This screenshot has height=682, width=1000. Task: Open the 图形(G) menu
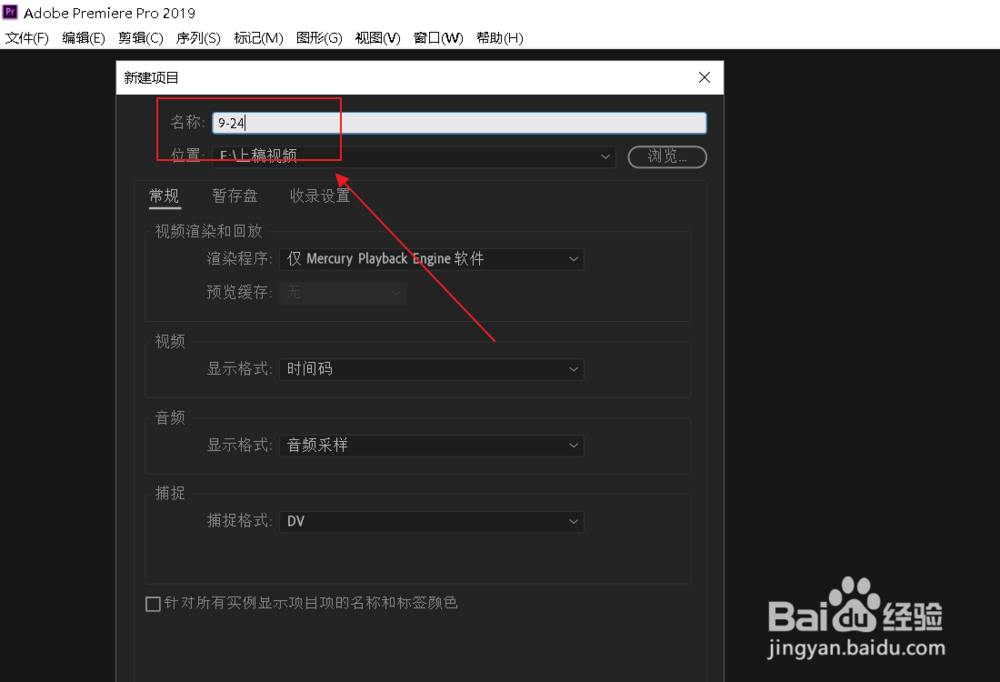pyautogui.click(x=319, y=38)
